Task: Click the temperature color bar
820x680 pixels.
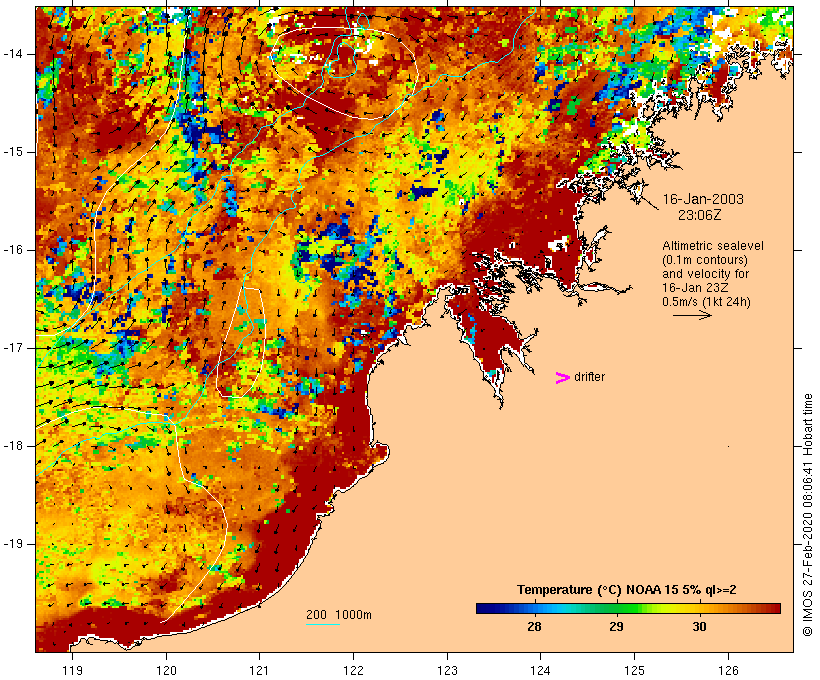Action: 628,608
